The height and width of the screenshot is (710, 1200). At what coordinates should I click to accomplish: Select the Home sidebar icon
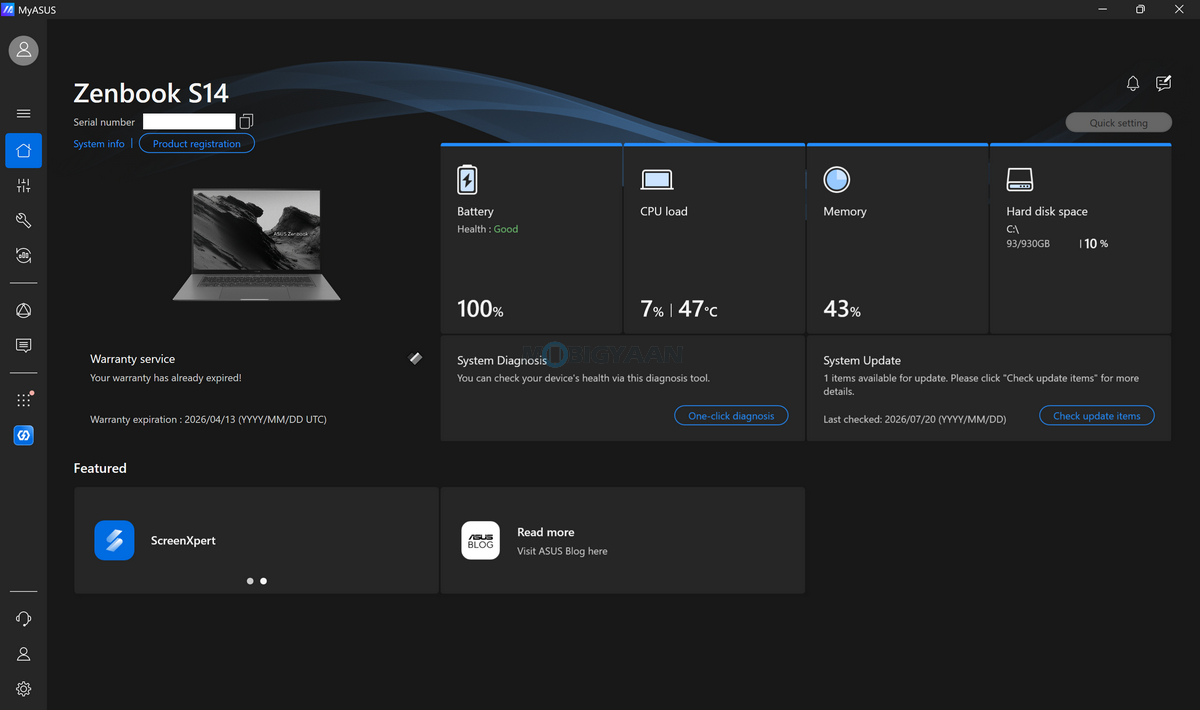24,151
